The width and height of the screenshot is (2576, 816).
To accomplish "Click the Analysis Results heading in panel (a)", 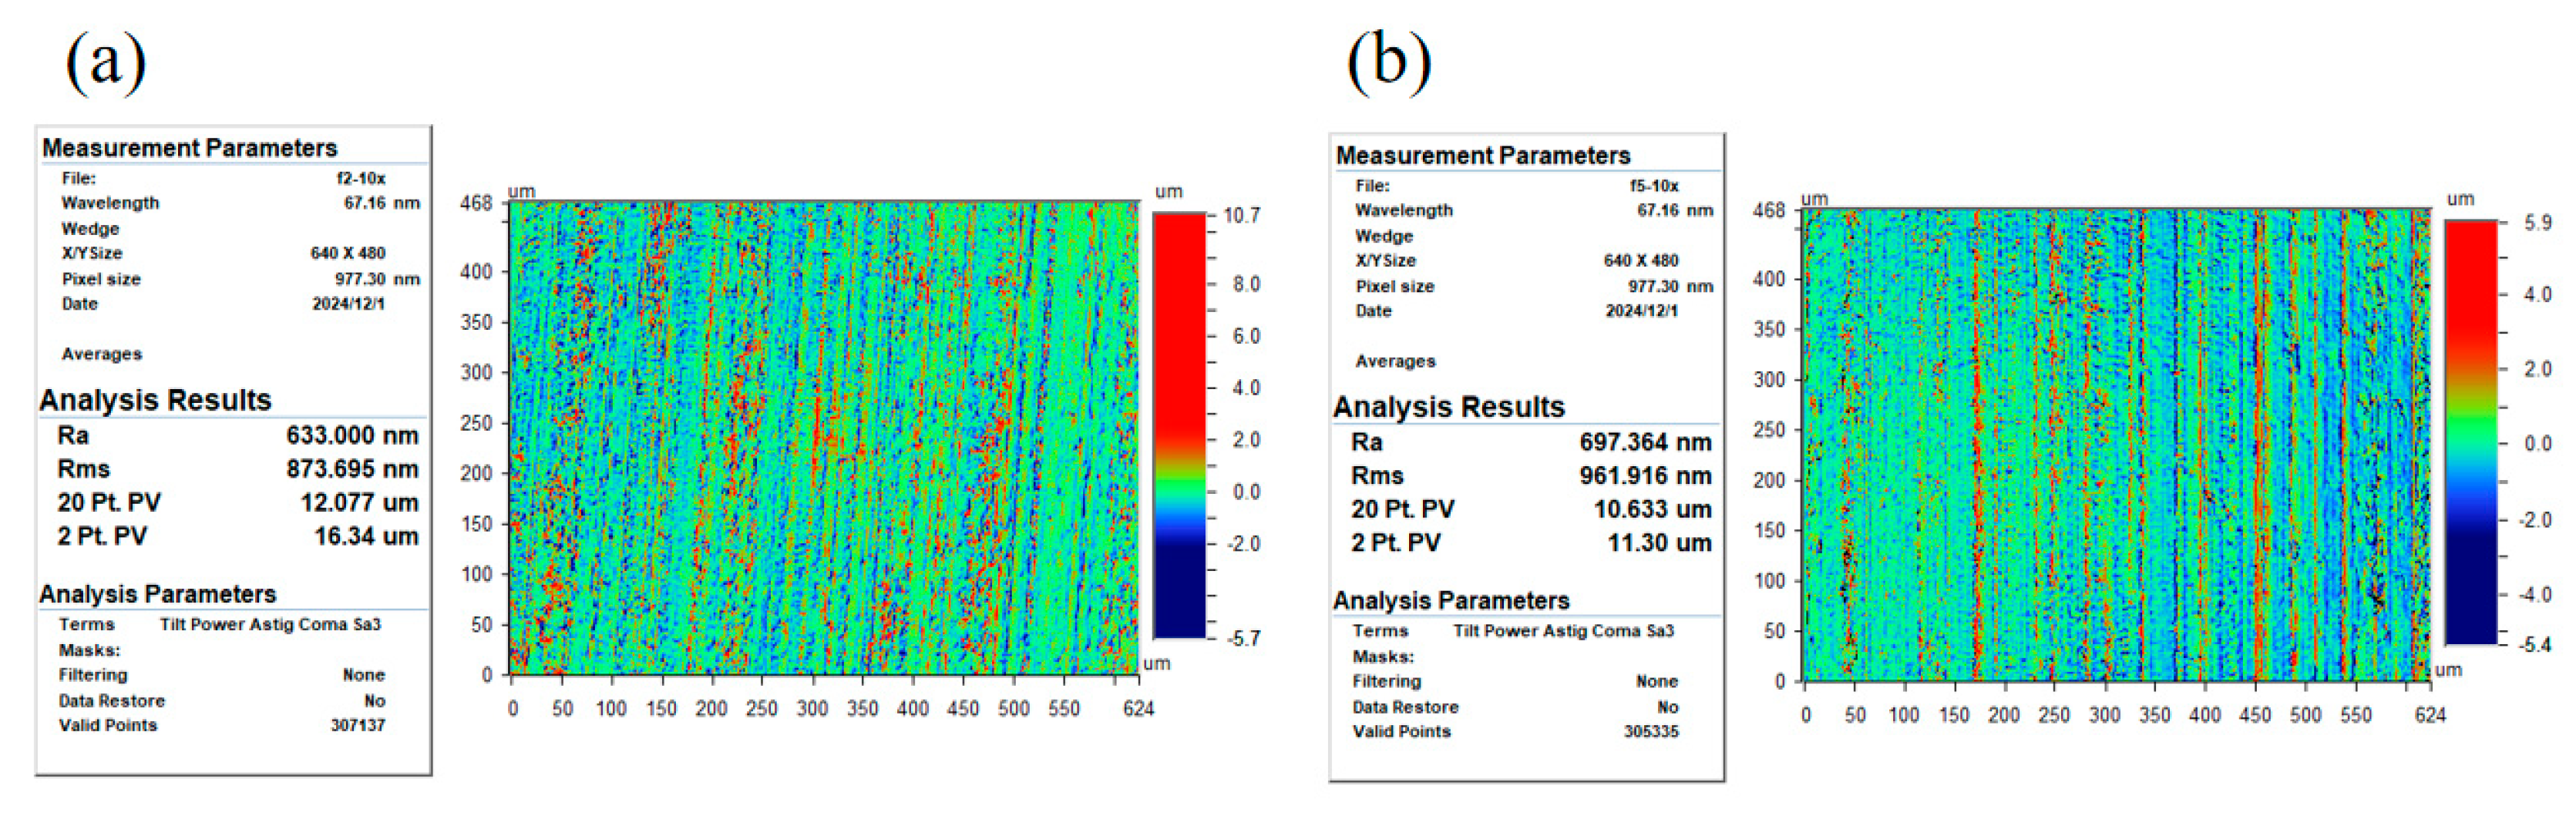I will point(155,400).
